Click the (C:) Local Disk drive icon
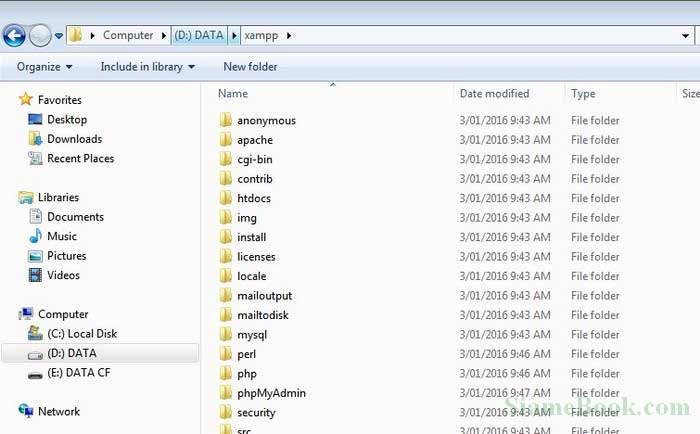This screenshot has width=700, height=434. 35,333
